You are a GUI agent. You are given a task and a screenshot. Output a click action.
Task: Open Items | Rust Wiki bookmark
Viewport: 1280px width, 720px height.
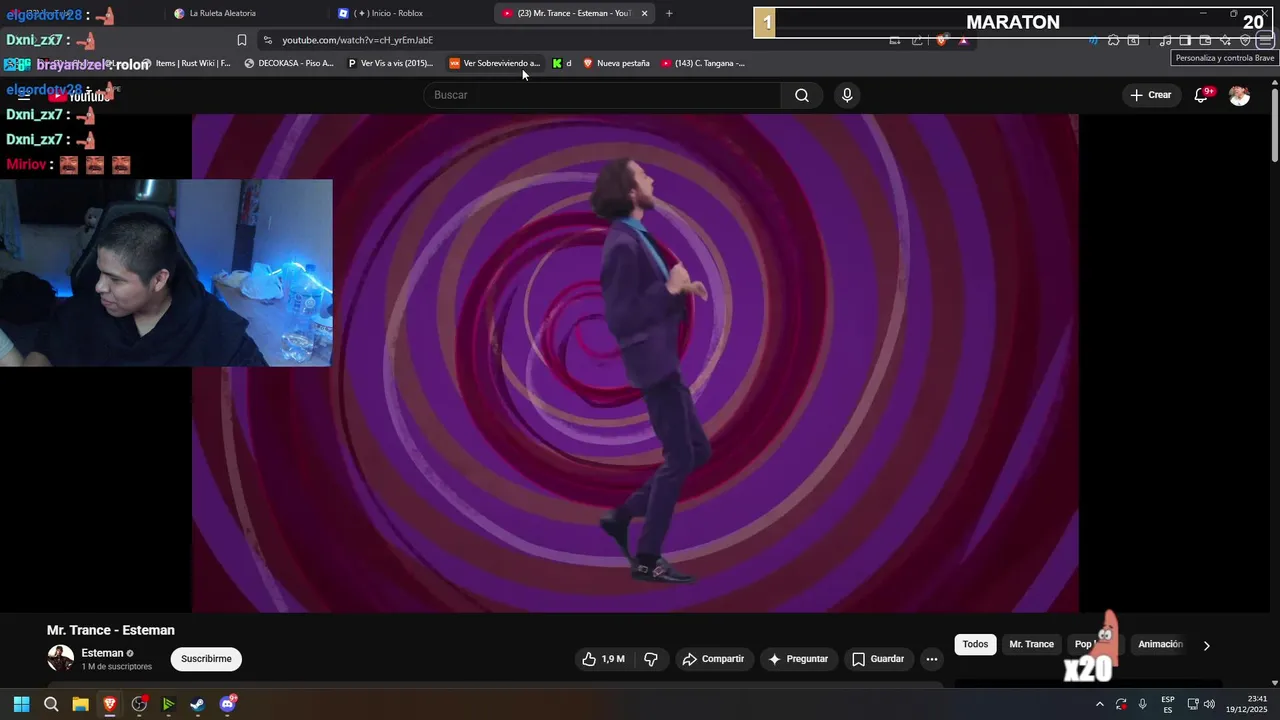click(x=187, y=63)
